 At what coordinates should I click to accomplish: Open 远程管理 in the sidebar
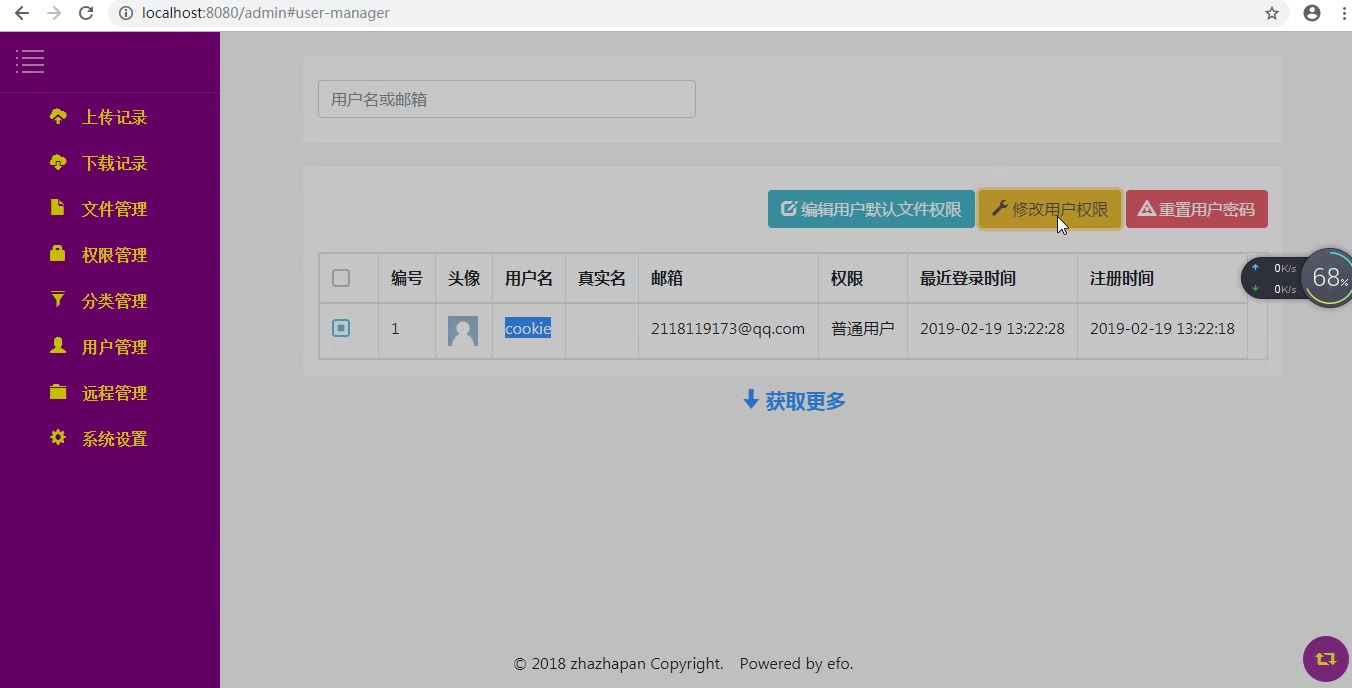click(114, 393)
